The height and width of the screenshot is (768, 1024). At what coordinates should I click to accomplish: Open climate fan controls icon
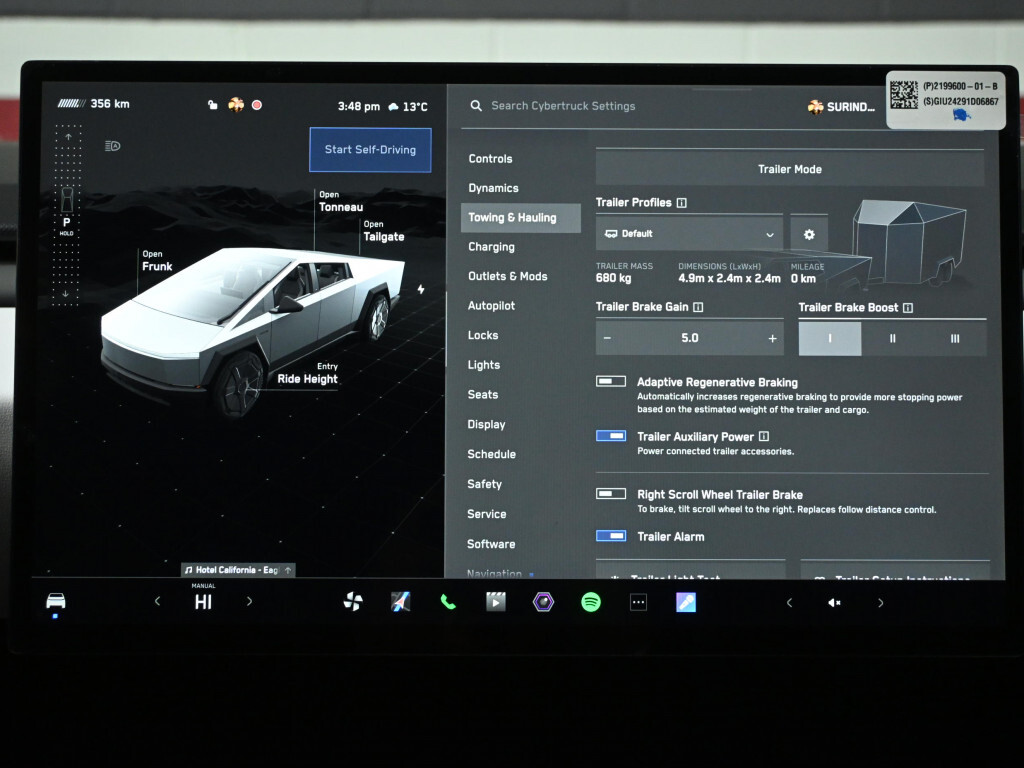click(353, 602)
